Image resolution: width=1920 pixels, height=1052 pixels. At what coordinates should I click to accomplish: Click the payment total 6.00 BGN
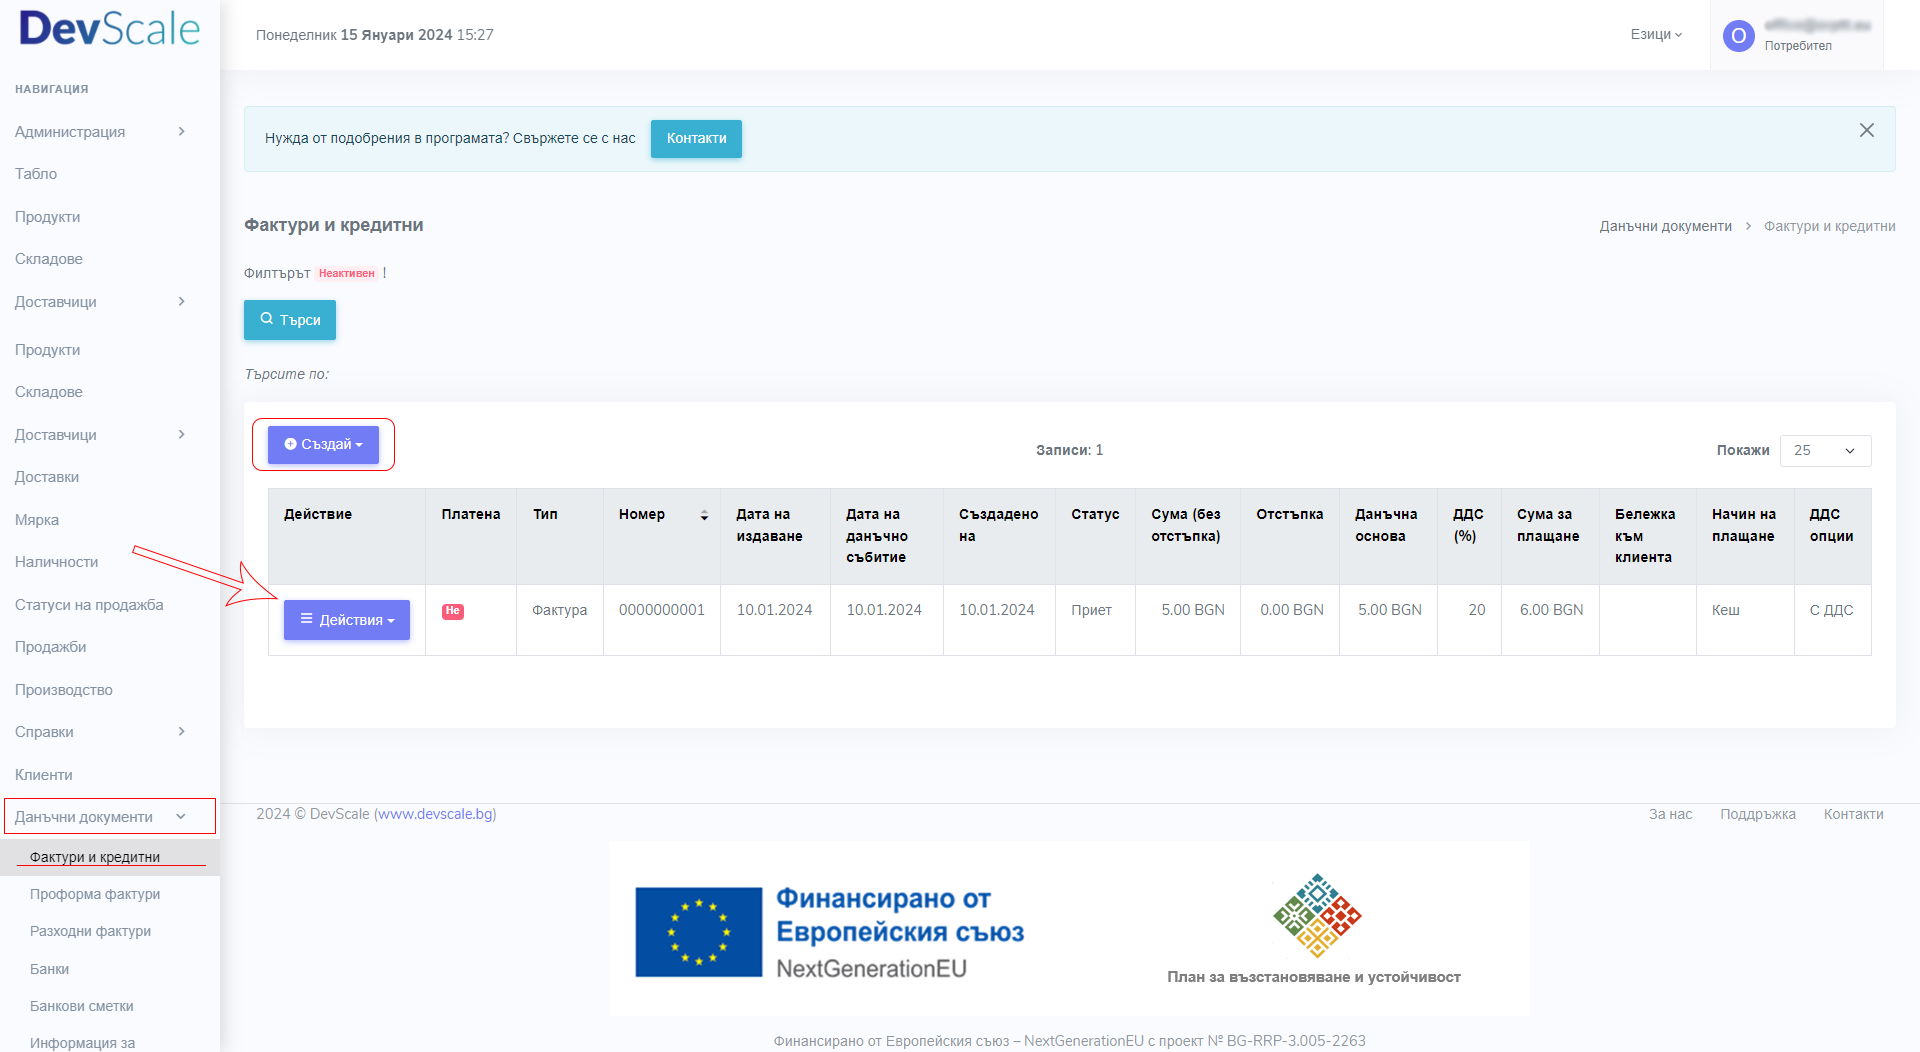click(x=1552, y=610)
